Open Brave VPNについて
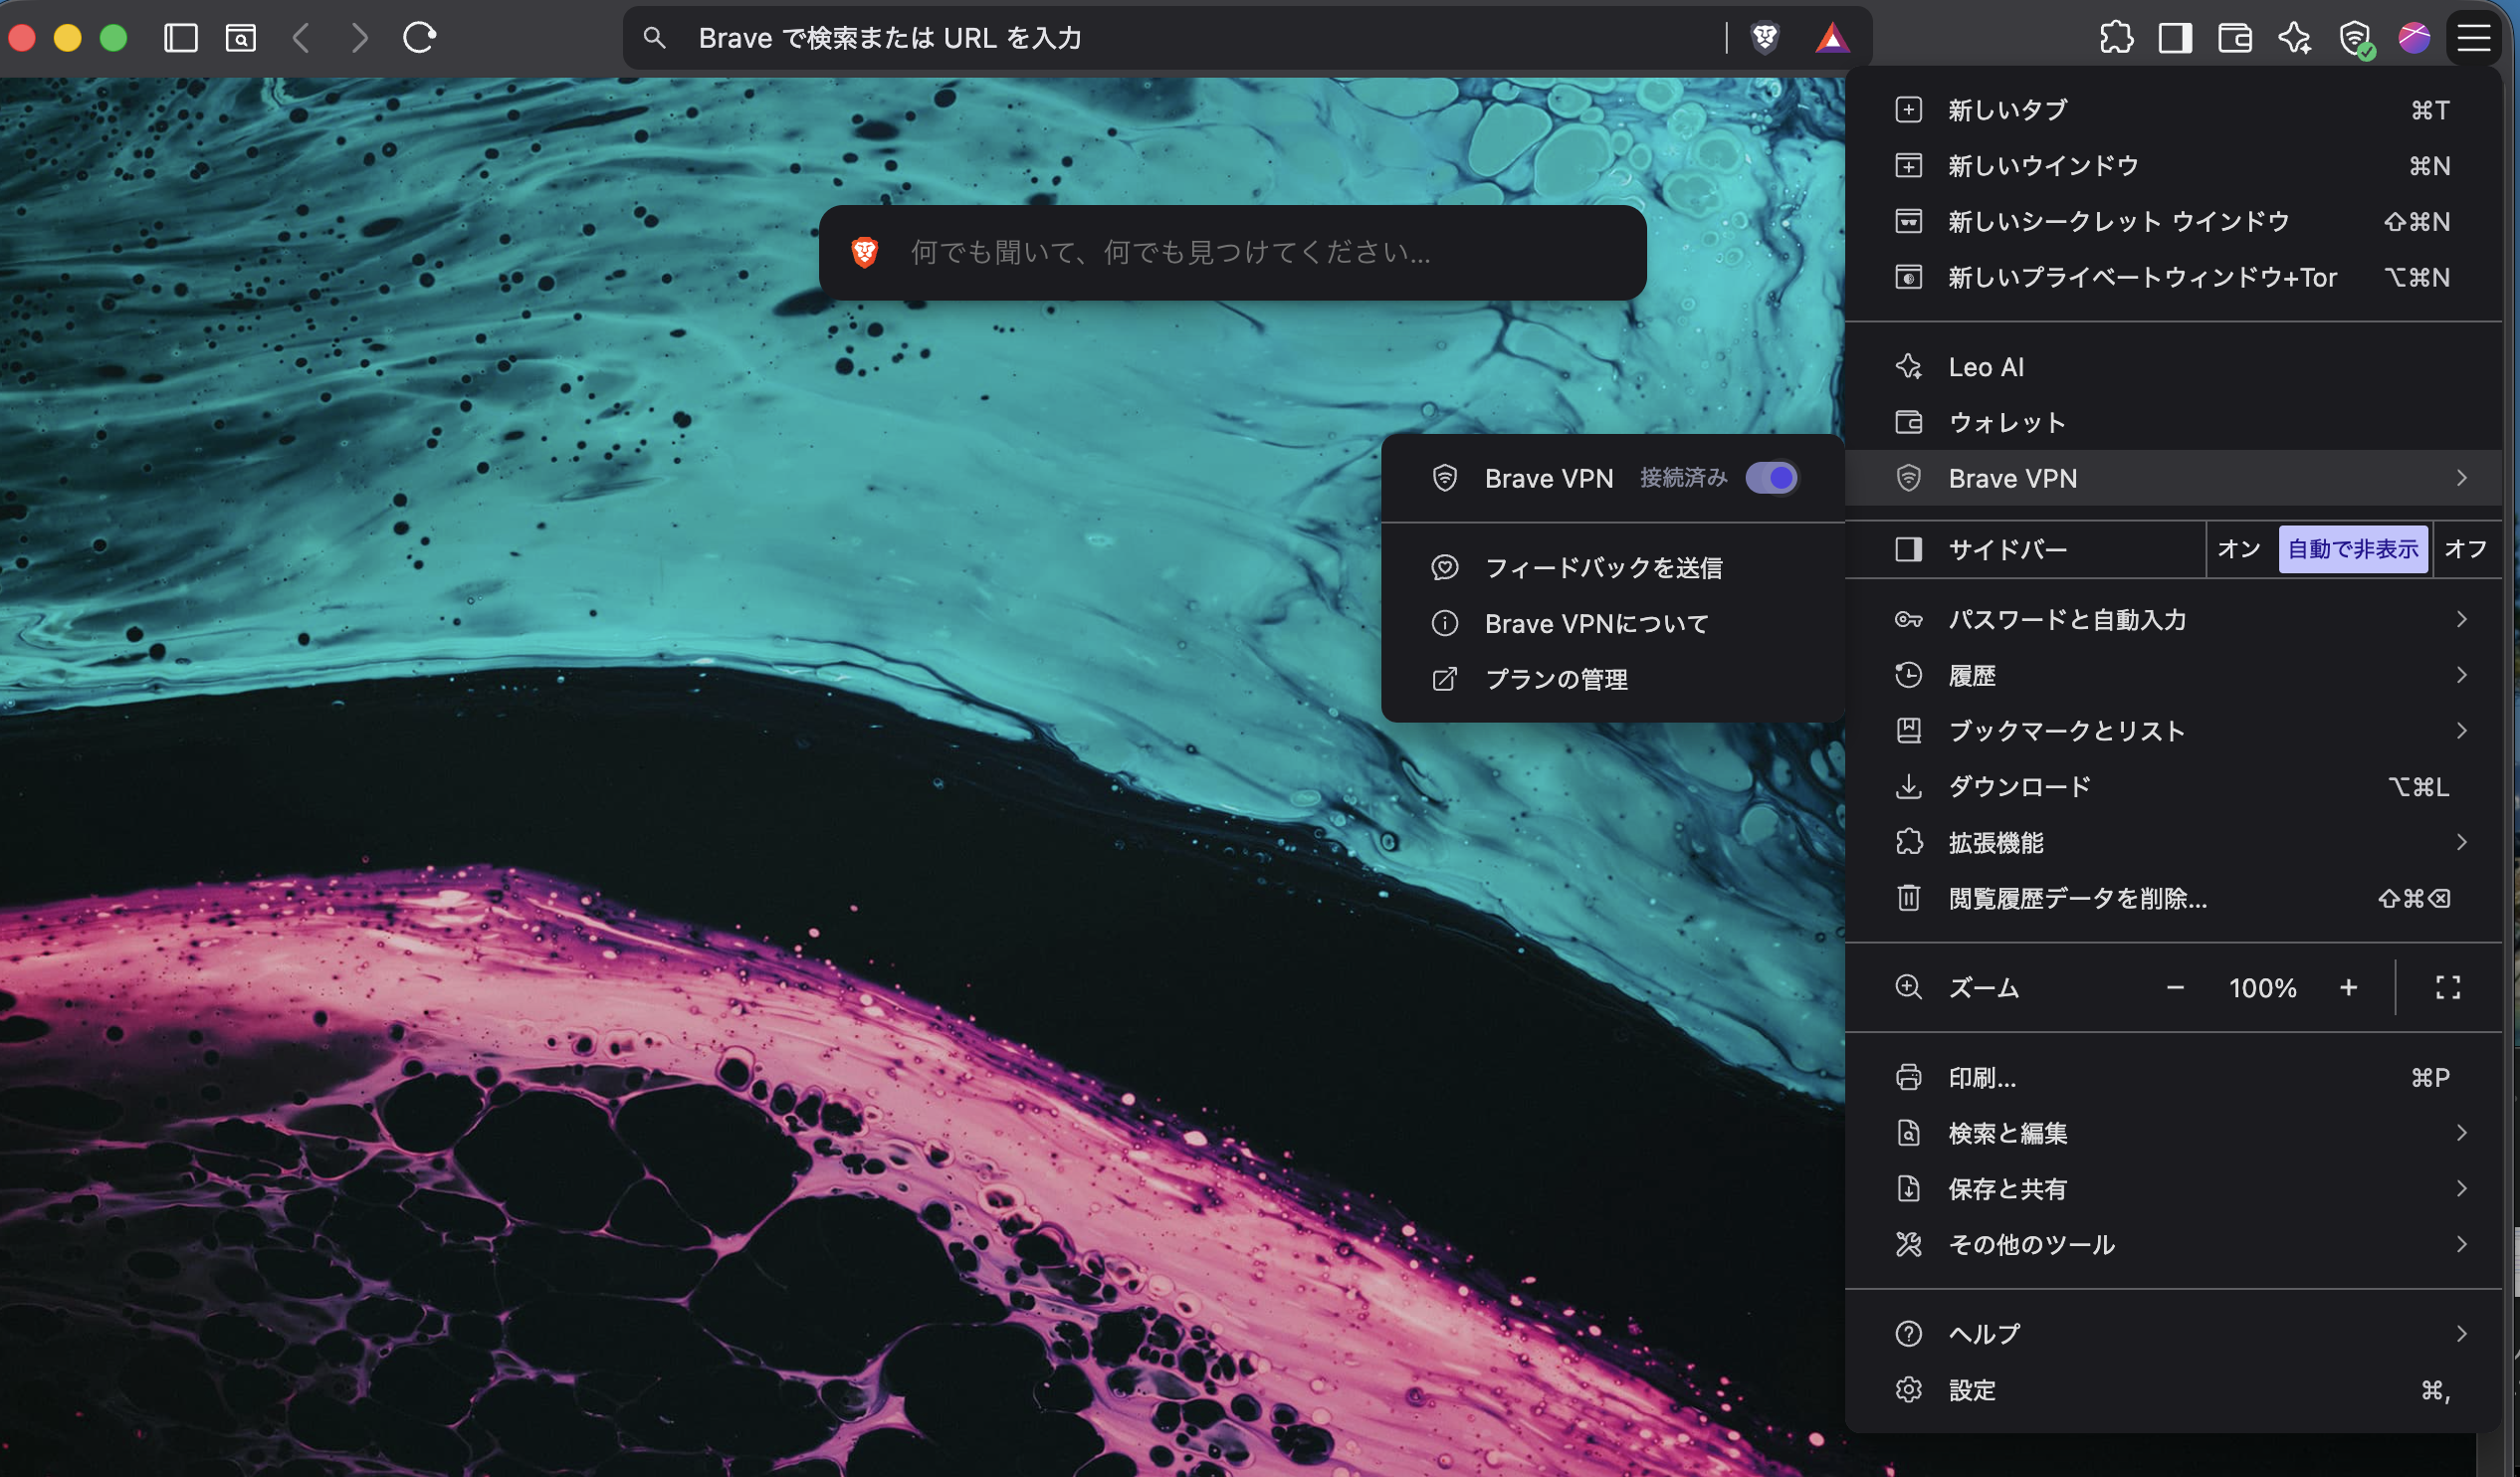Screen dimensions: 2520x1477 click(1612, 624)
